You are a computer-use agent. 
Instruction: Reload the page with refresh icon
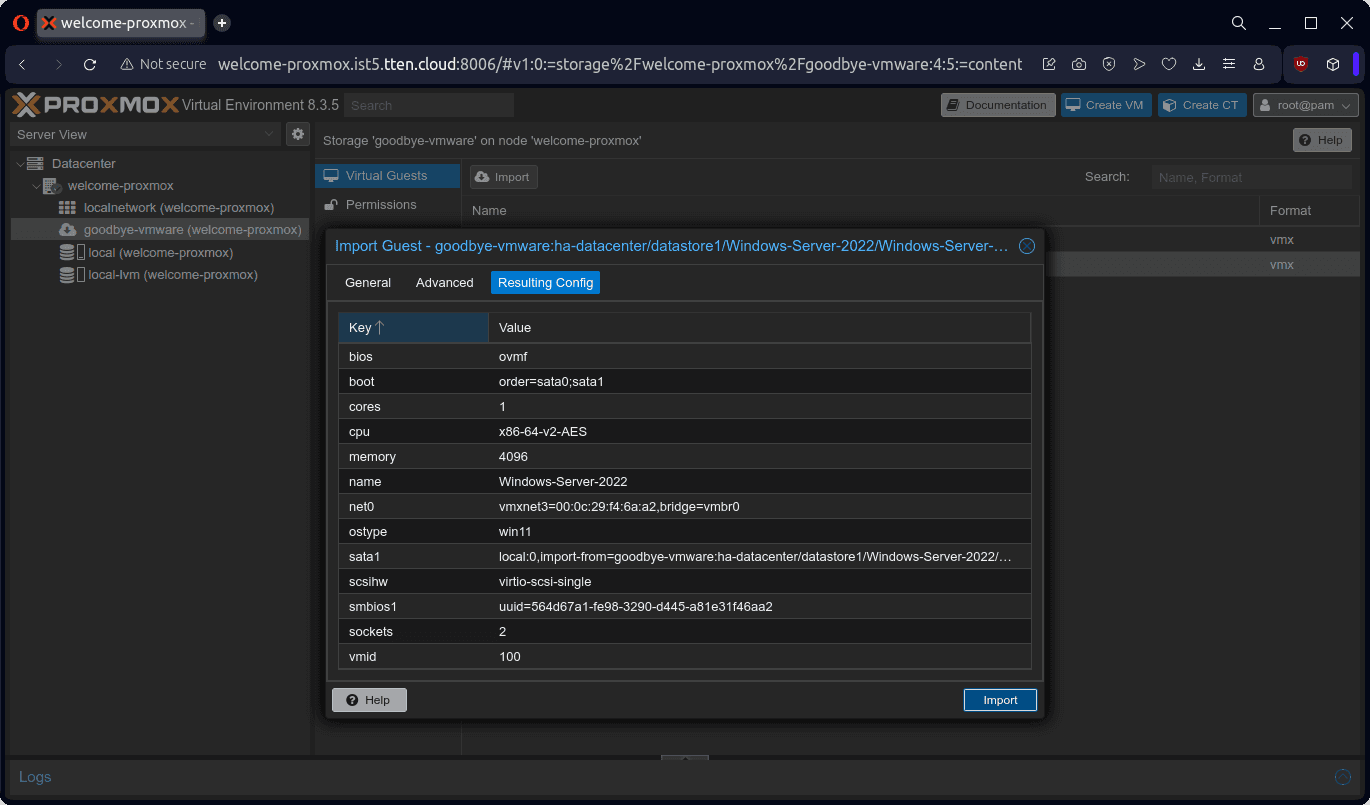click(90, 64)
